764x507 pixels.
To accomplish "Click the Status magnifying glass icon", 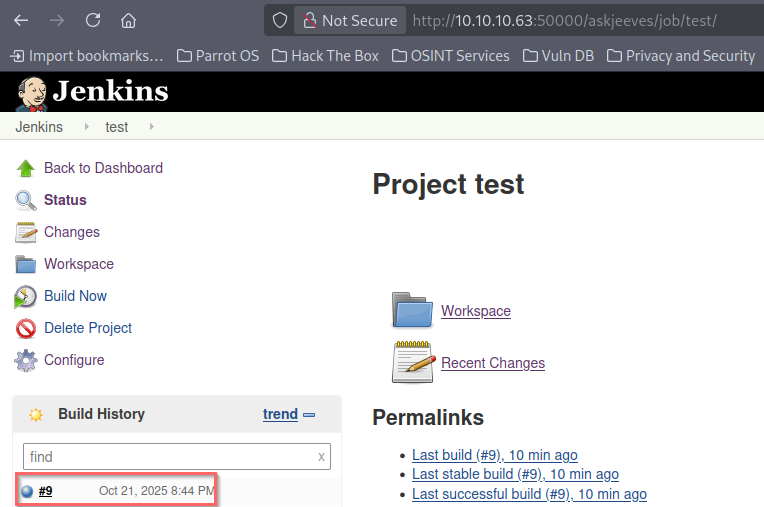I will pos(26,200).
